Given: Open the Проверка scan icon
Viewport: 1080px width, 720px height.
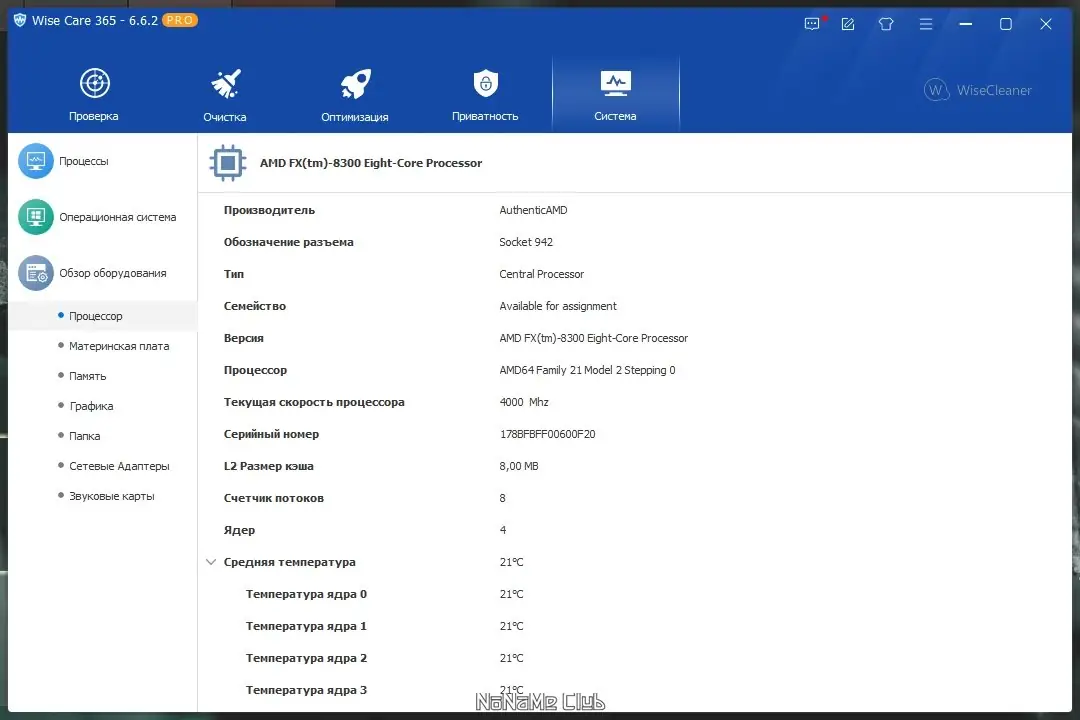Looking at the screenshot, I should click(94, 83).
